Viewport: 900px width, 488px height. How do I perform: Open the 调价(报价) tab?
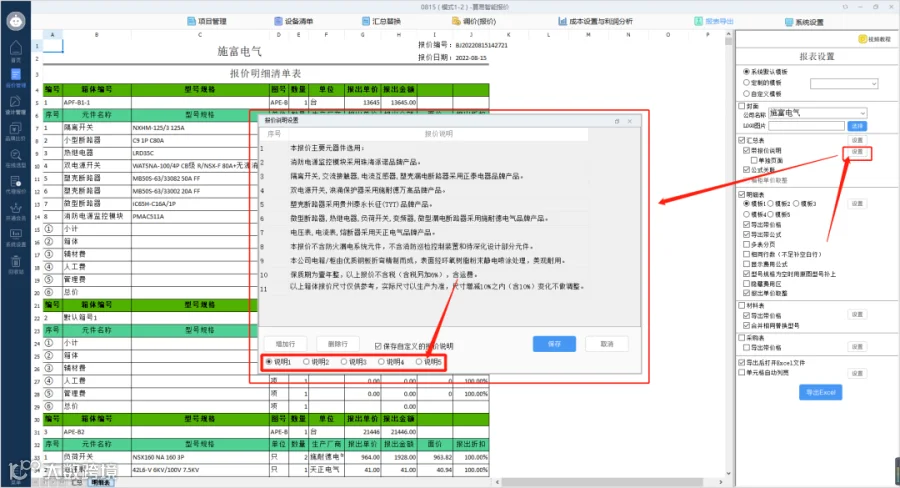coord(474,21)
